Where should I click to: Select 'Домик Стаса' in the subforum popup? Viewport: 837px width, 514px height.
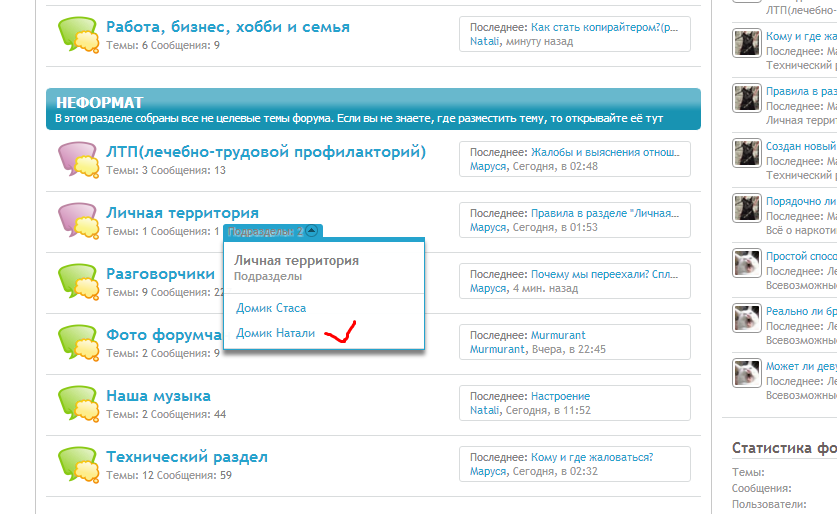(x=271, y=308)
